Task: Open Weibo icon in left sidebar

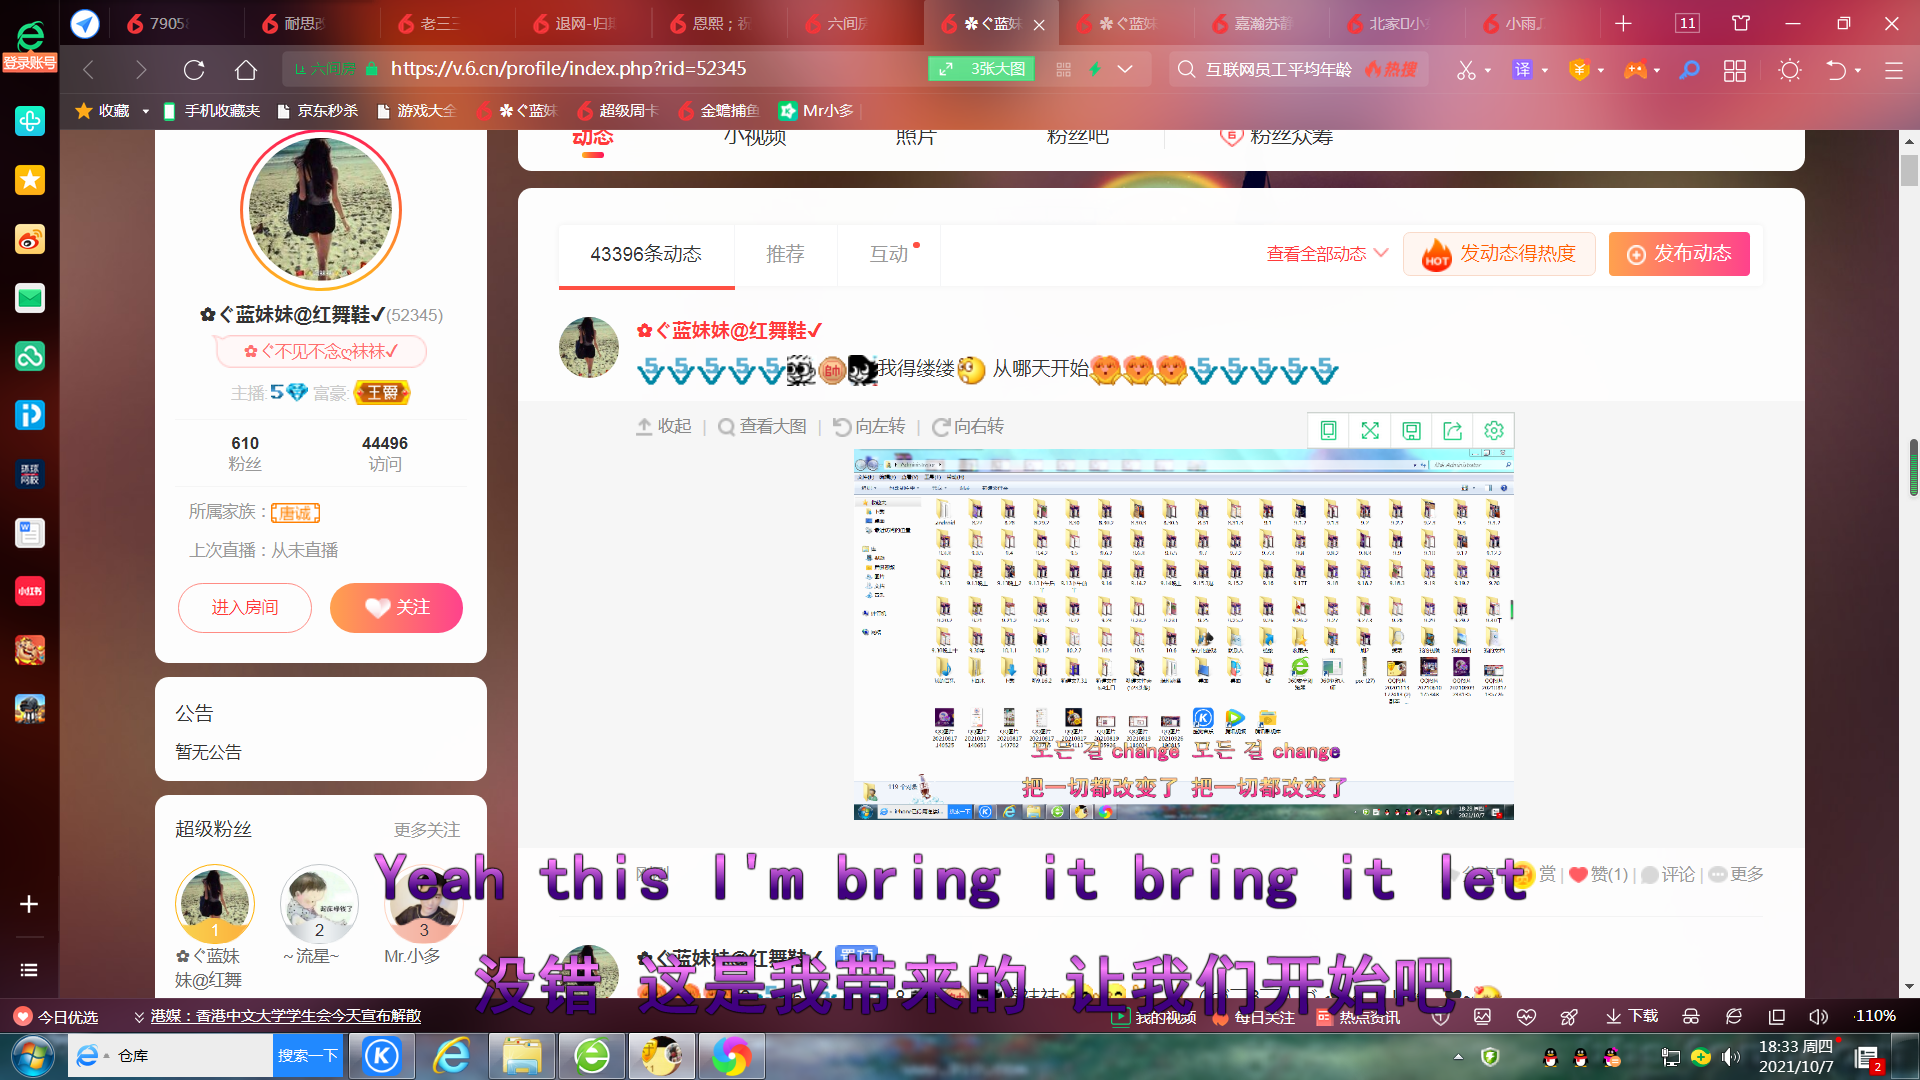Action: click(30, 239)
